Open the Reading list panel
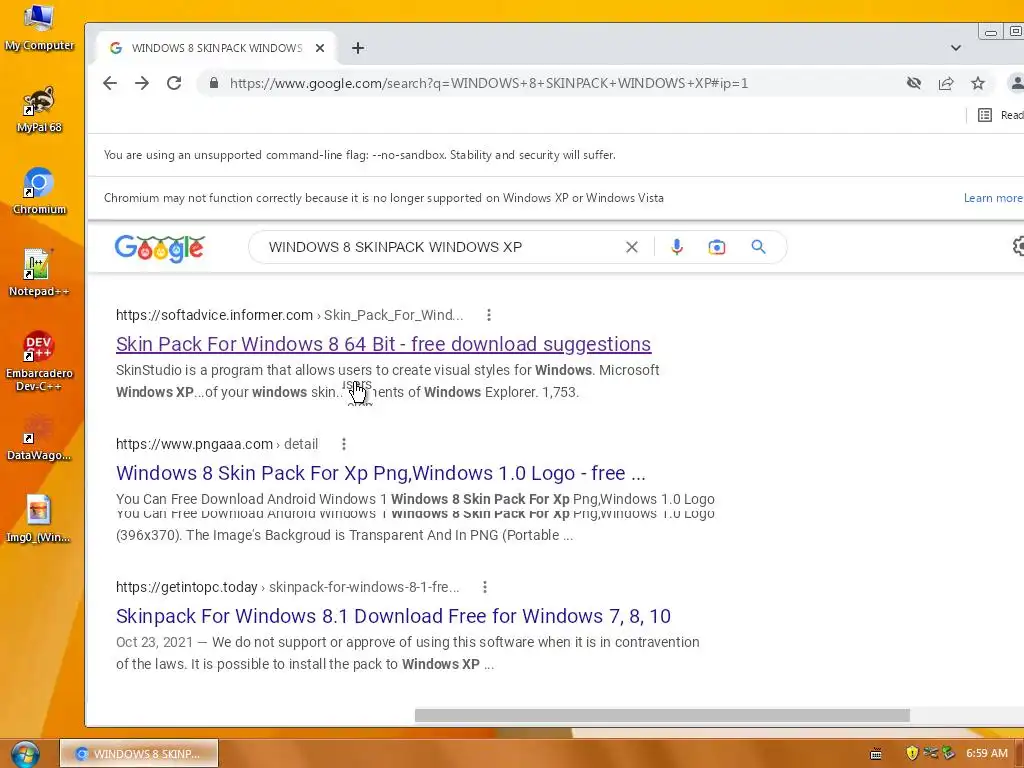This screenshot has width=1024, height=768. [x=1000, y=115]
